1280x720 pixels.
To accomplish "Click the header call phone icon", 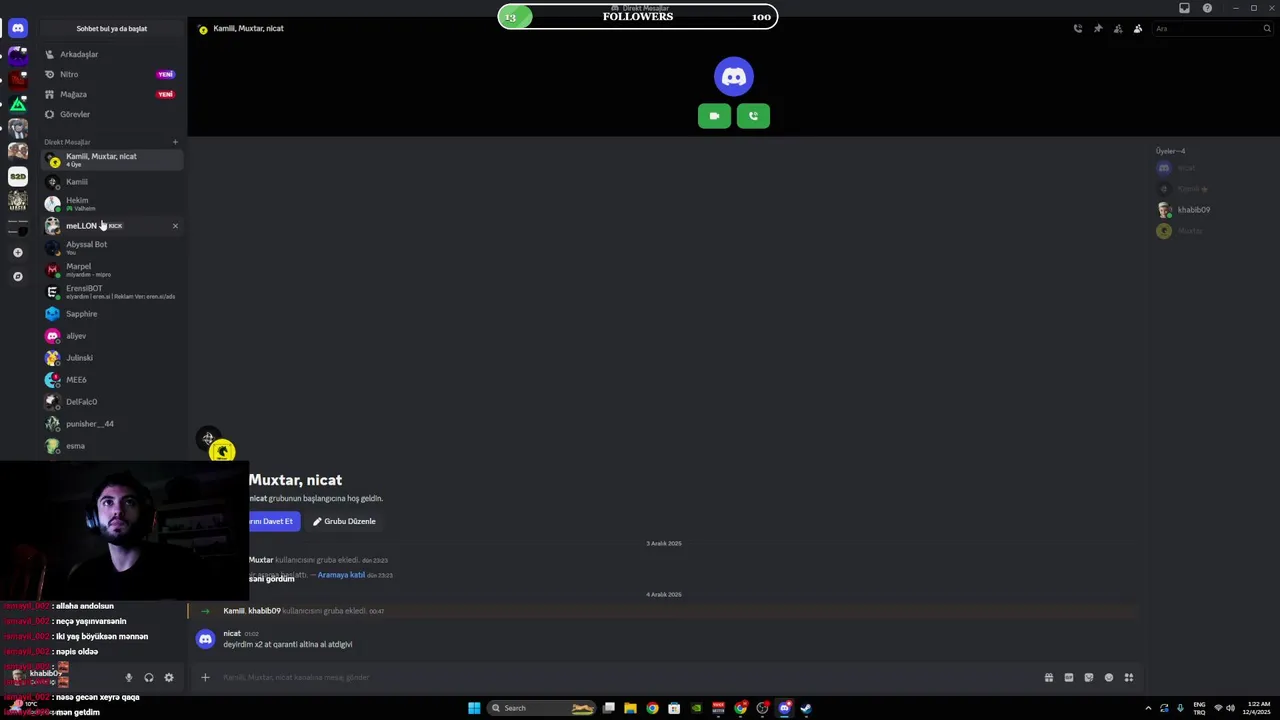I will 1077,29.
